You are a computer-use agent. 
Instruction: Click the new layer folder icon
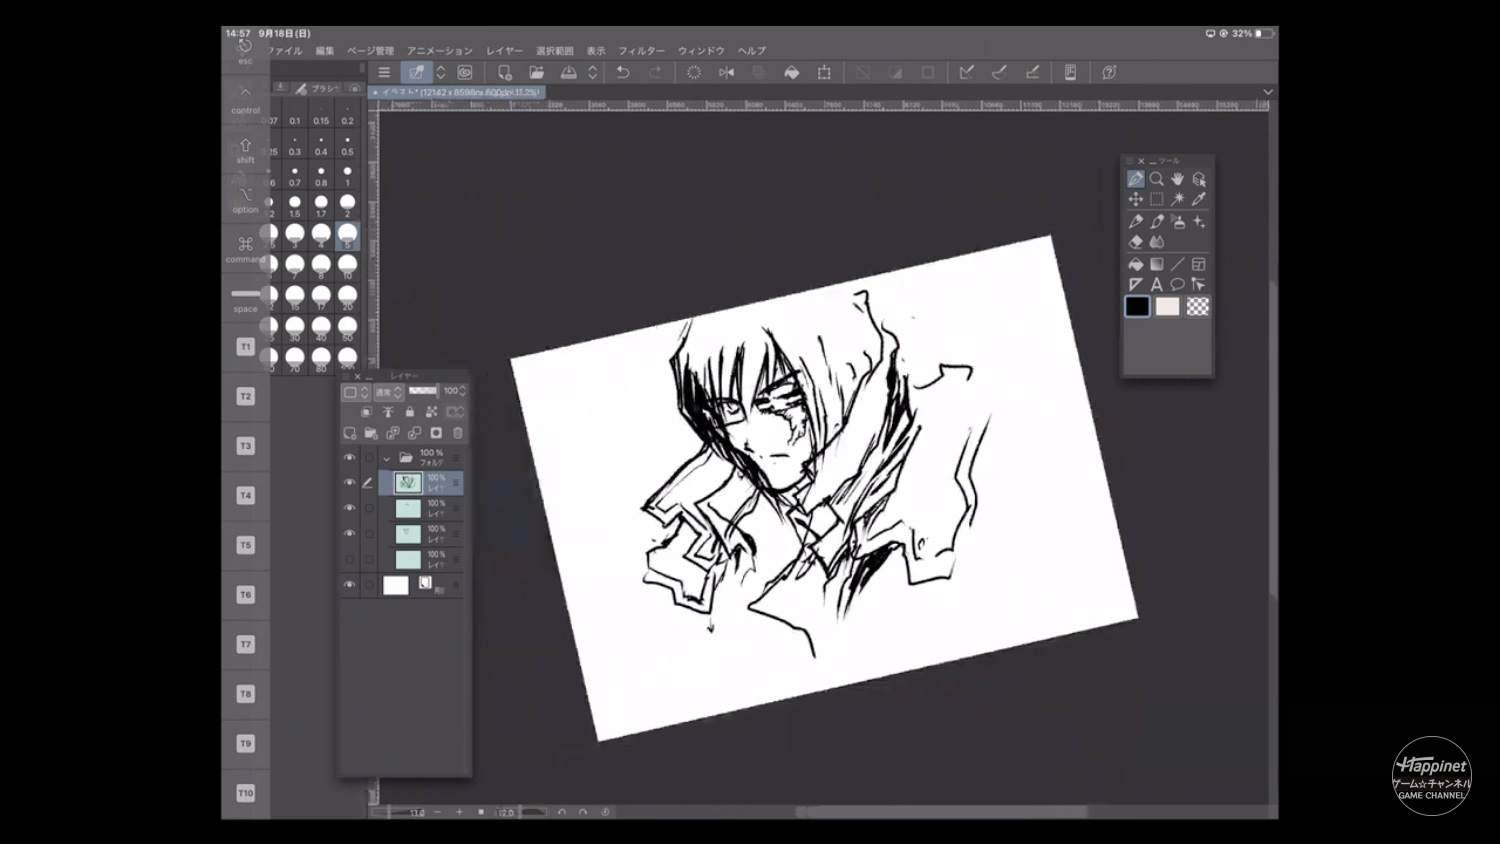point(371,433)
